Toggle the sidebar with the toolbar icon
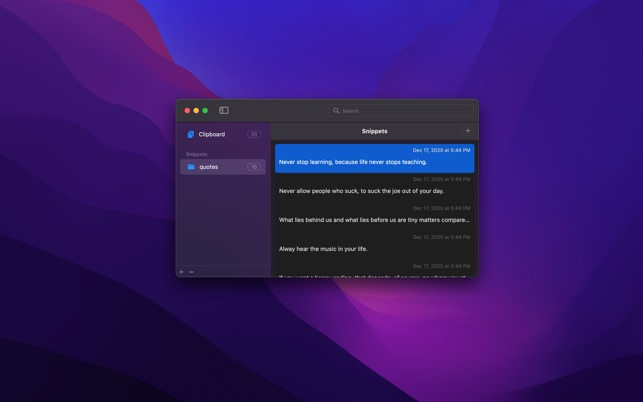This screenshot has width=643, height=402. pos(223,110)
